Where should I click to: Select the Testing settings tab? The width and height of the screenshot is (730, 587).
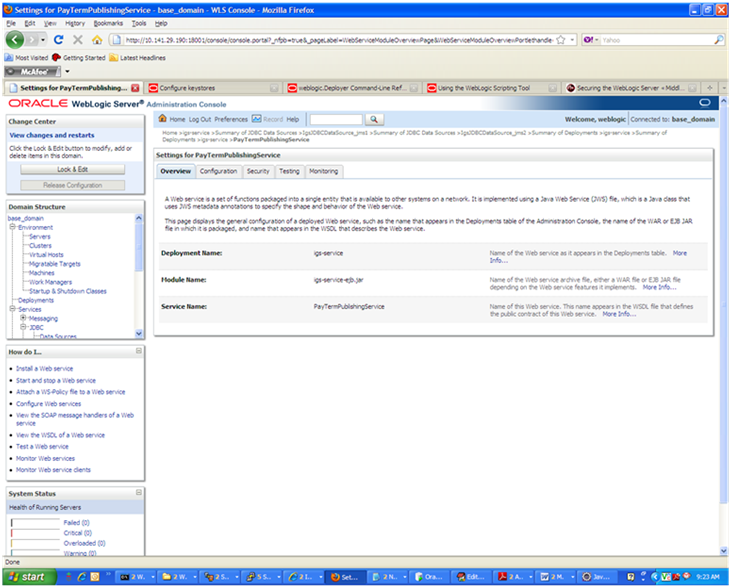(289, 171)
